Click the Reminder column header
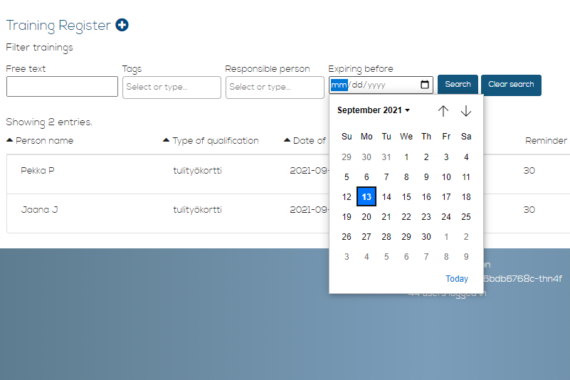The height and width of the screenshot is (380, 570). tap(546, 141)
